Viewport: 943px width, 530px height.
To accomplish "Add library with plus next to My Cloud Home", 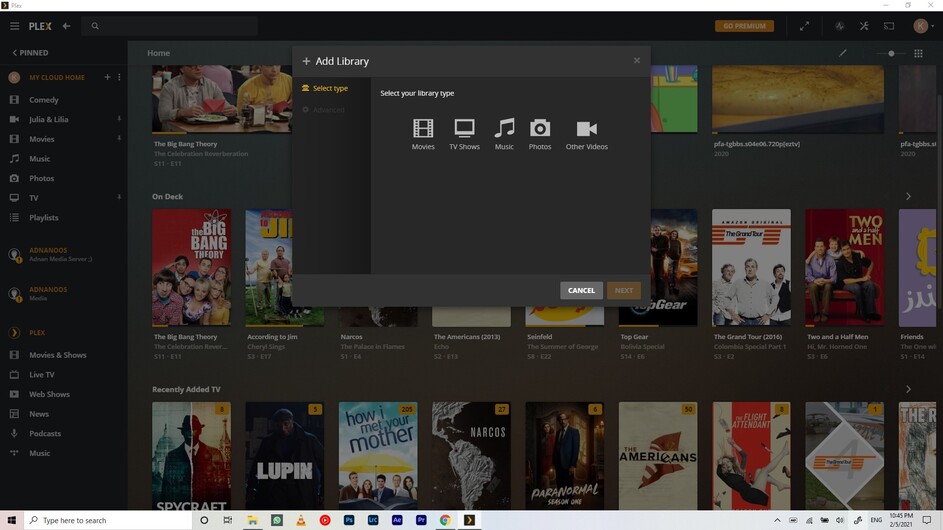I will pos(107,77).
